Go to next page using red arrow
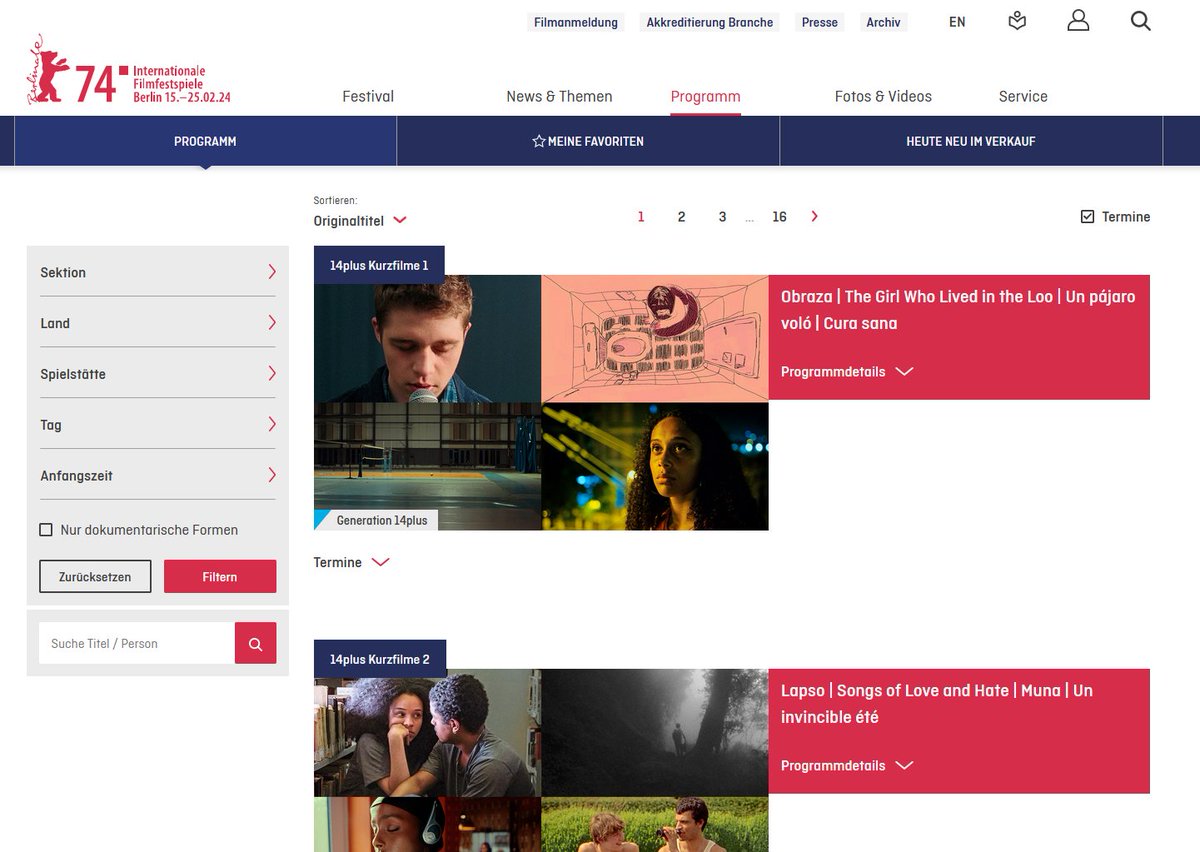Viewport: 1200px width, 852px height. pyautogui.click(x=814, y=216)
